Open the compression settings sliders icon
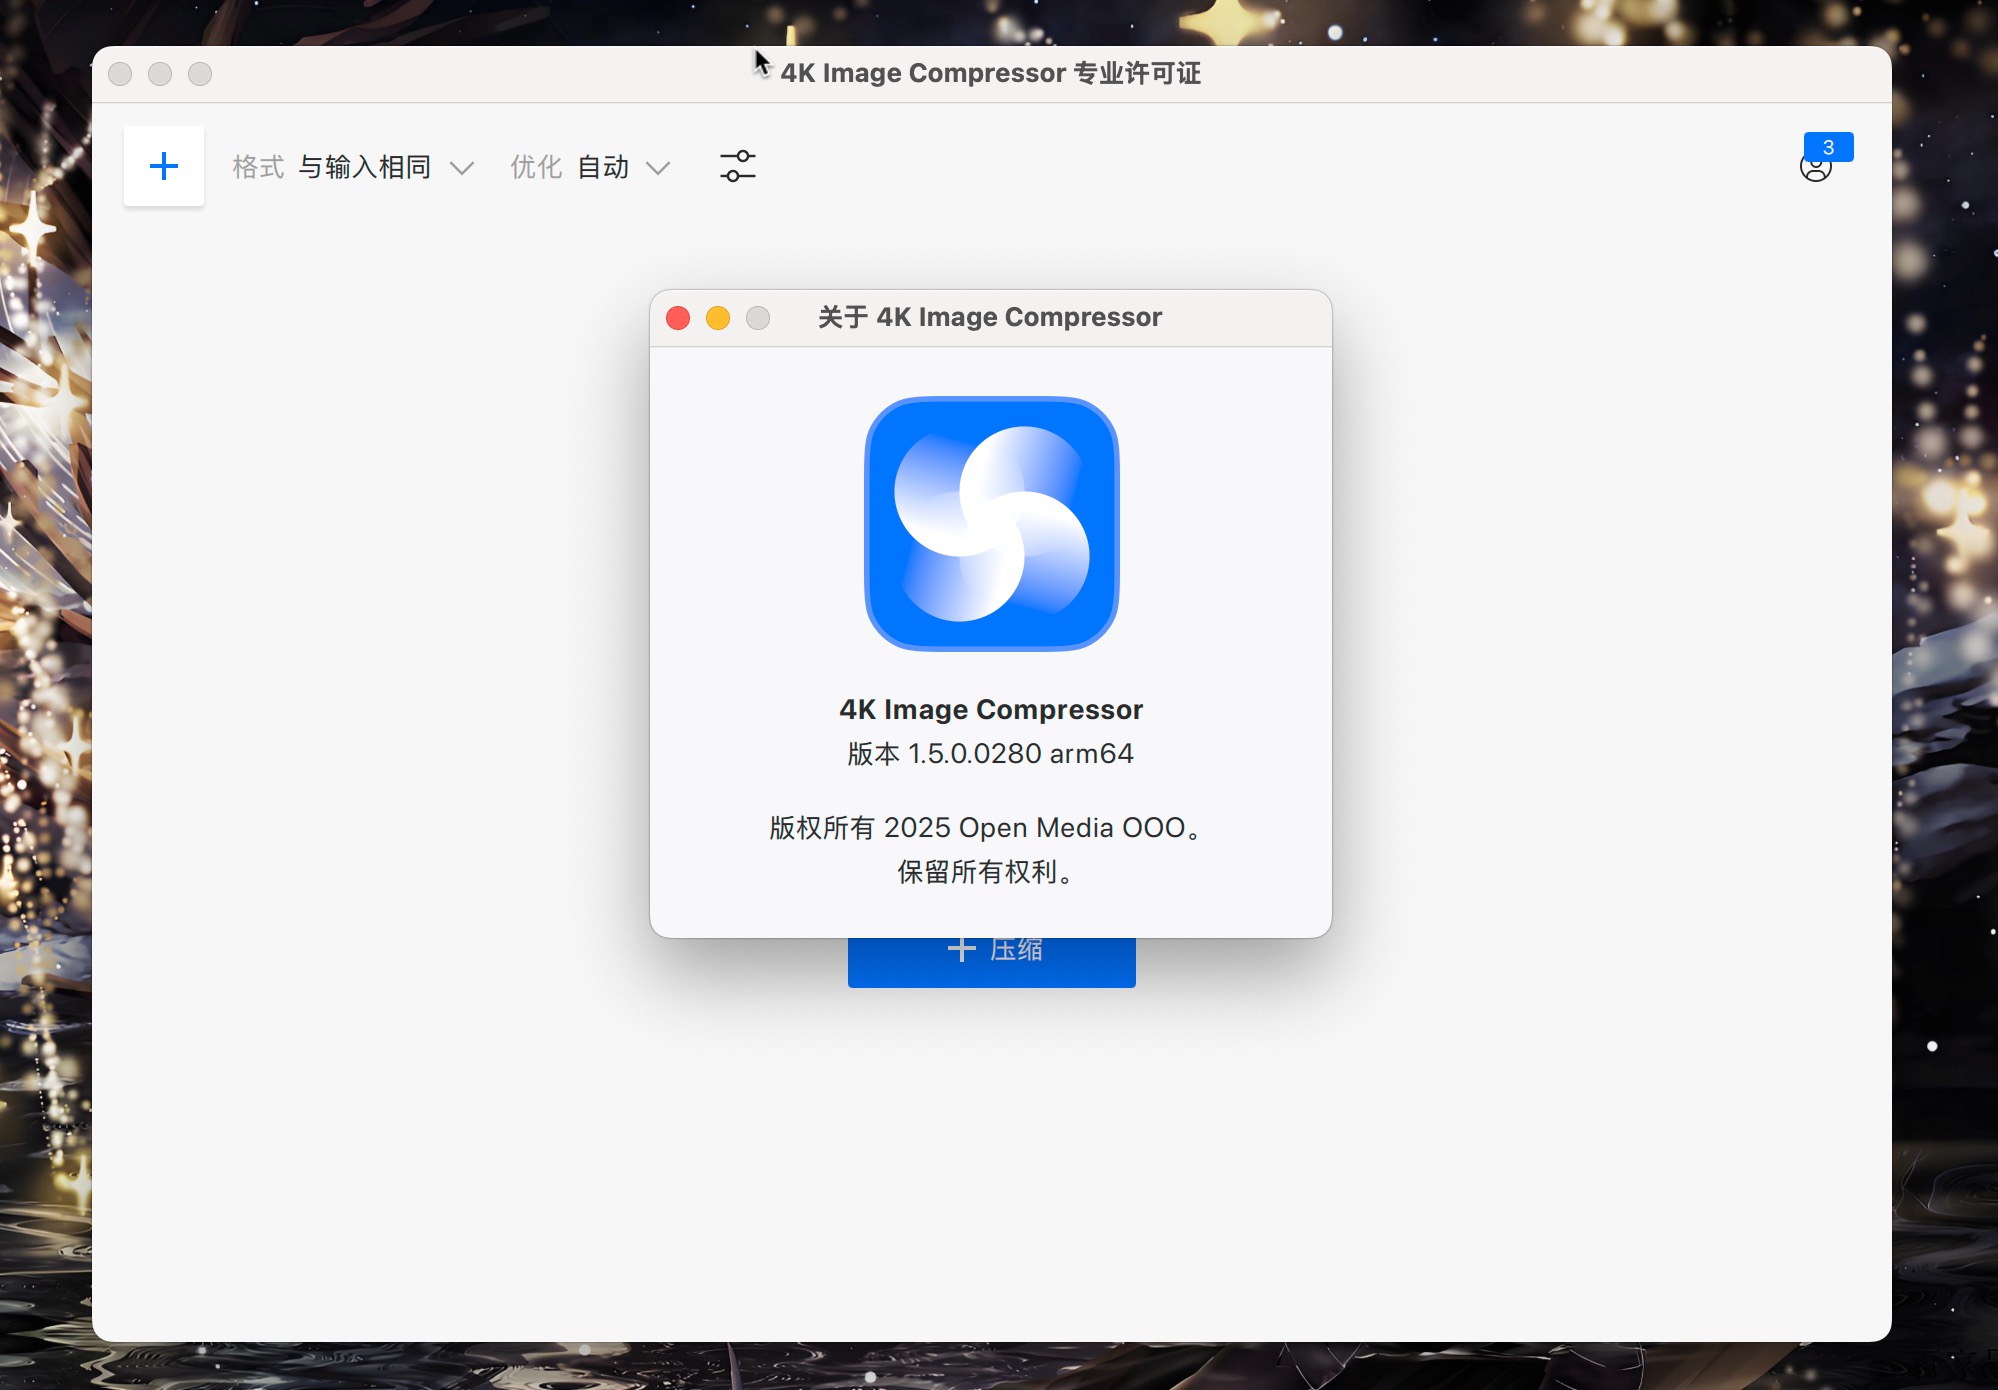The image size is (1998, 1390). 738,166
